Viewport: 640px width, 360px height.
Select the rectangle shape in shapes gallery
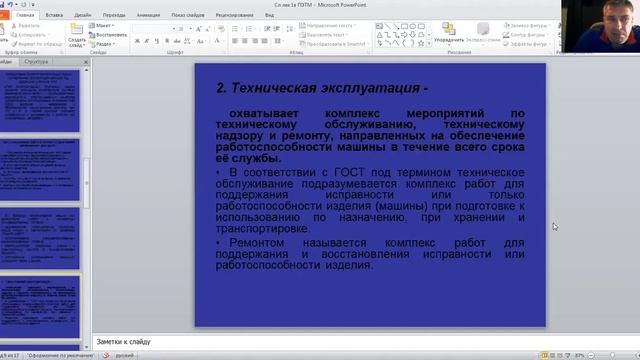coord(404,27)
